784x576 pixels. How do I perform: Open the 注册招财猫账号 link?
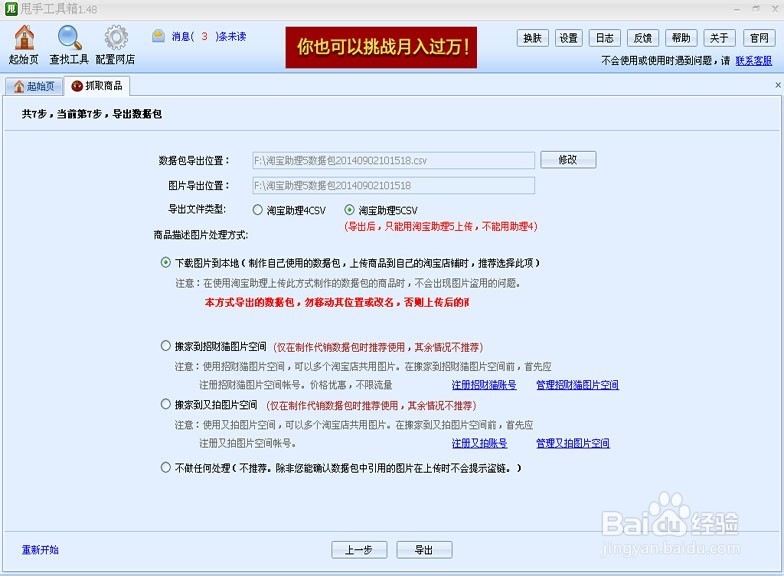coord(484,384)
